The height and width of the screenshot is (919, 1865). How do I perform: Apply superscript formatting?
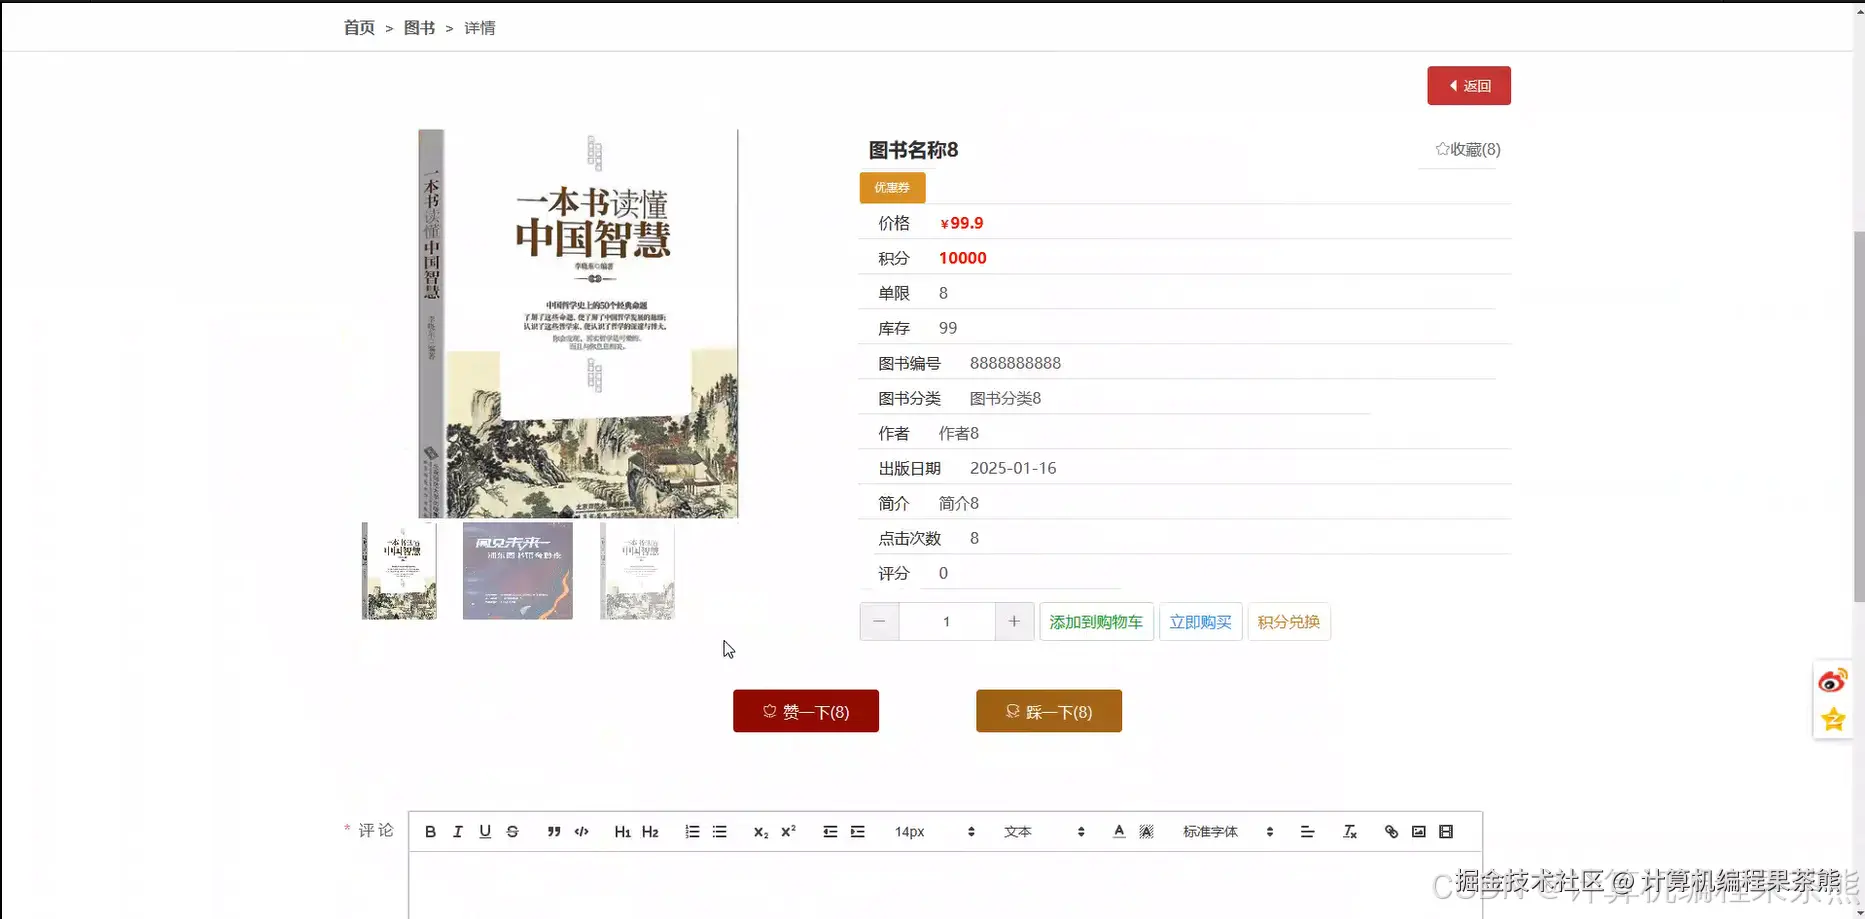tap(789, 831)
